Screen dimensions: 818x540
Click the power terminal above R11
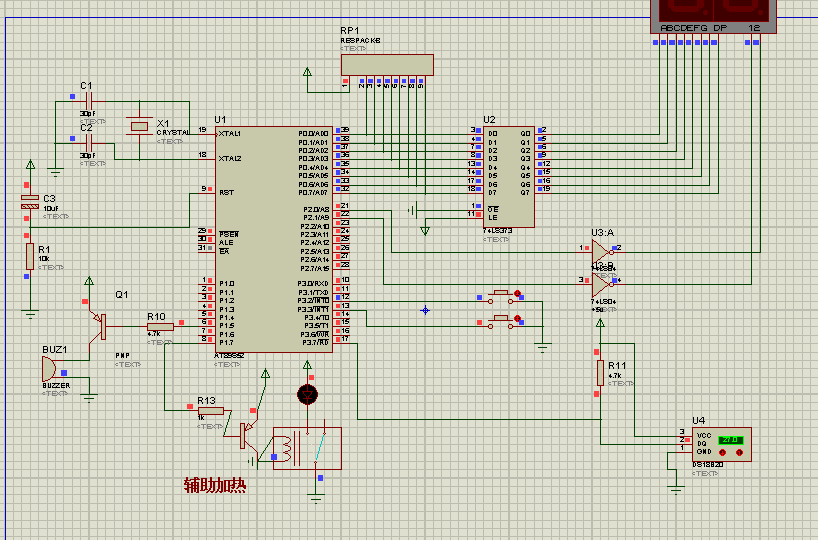pyautogui.click(x=600, y=323)
